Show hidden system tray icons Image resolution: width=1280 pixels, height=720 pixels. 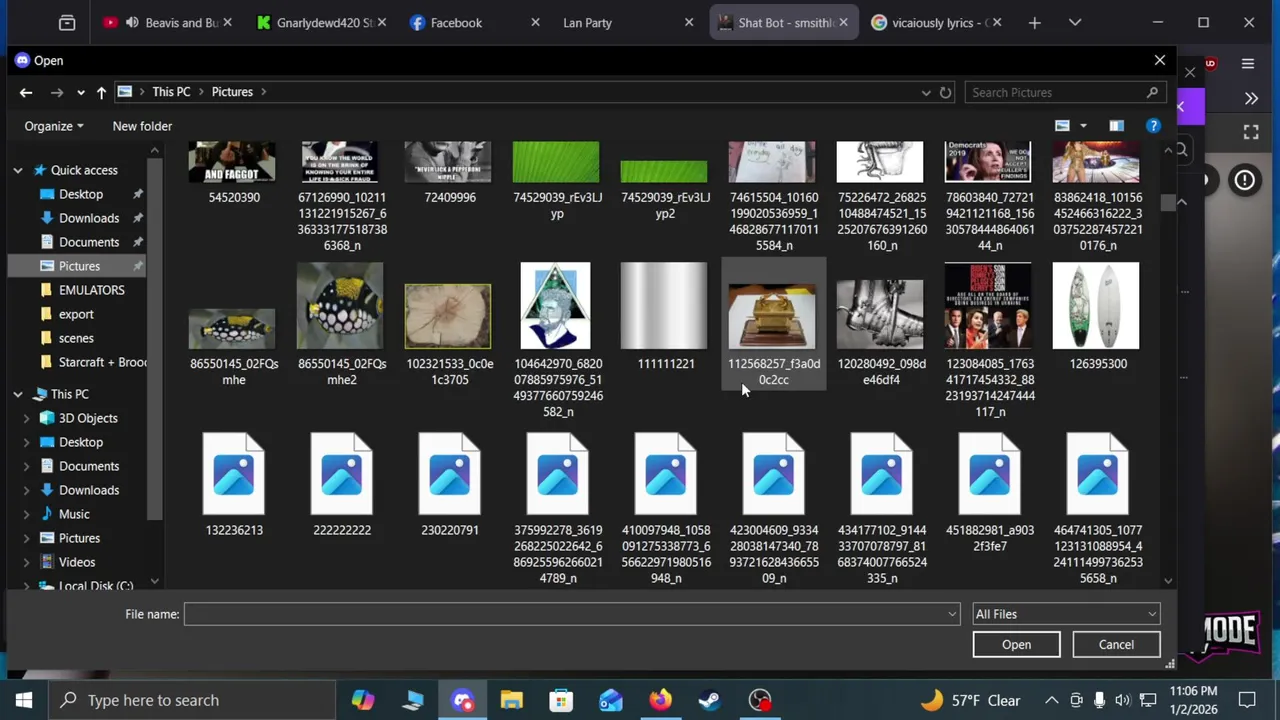[x=1051, y=700]
